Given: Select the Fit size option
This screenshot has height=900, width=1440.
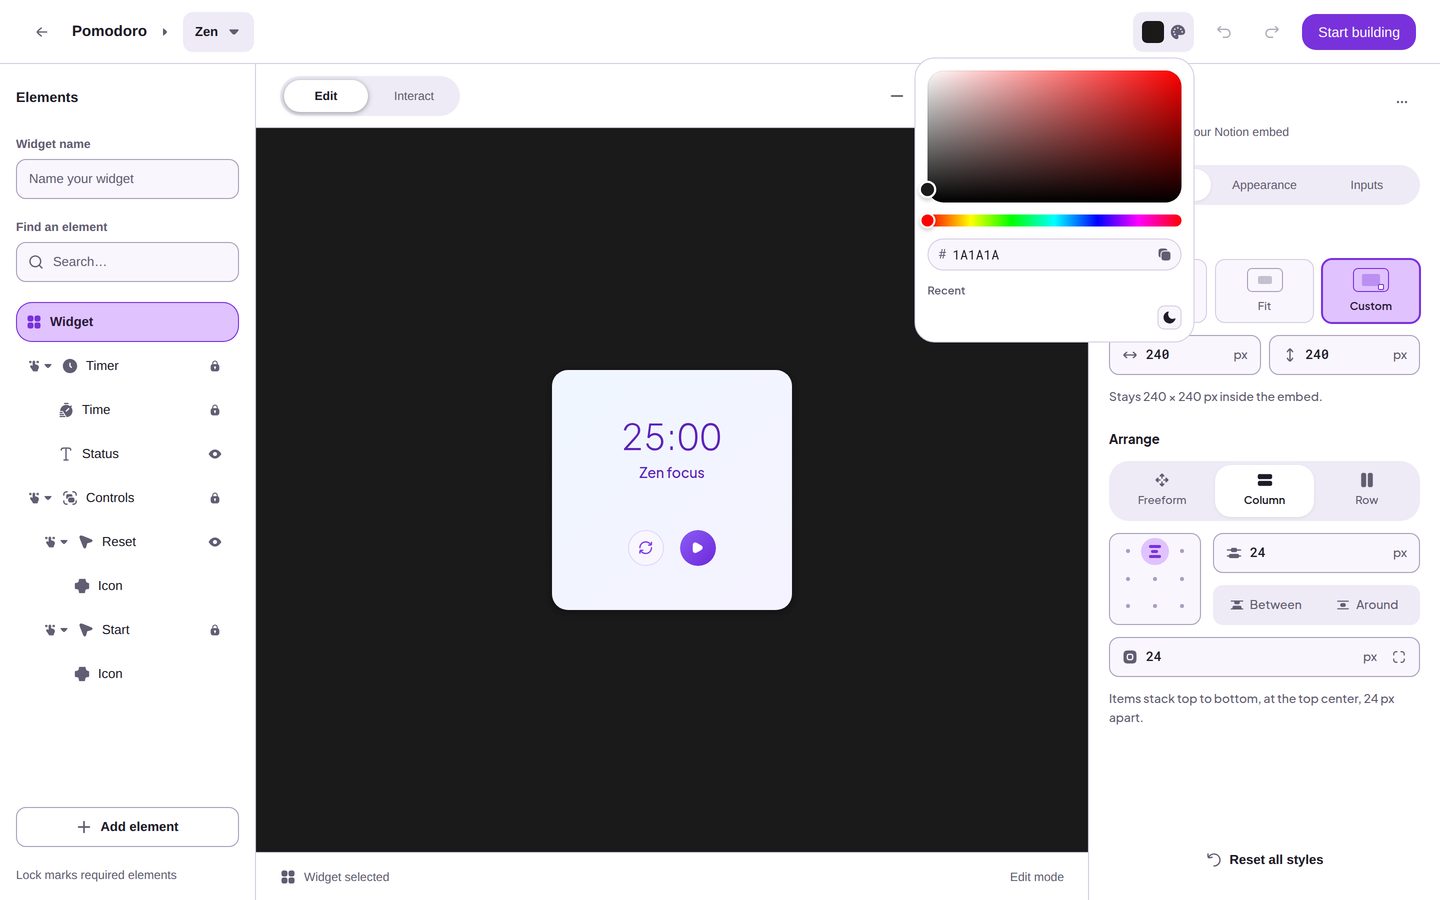Looking at the screenshot, I should tap(1264, 291).
